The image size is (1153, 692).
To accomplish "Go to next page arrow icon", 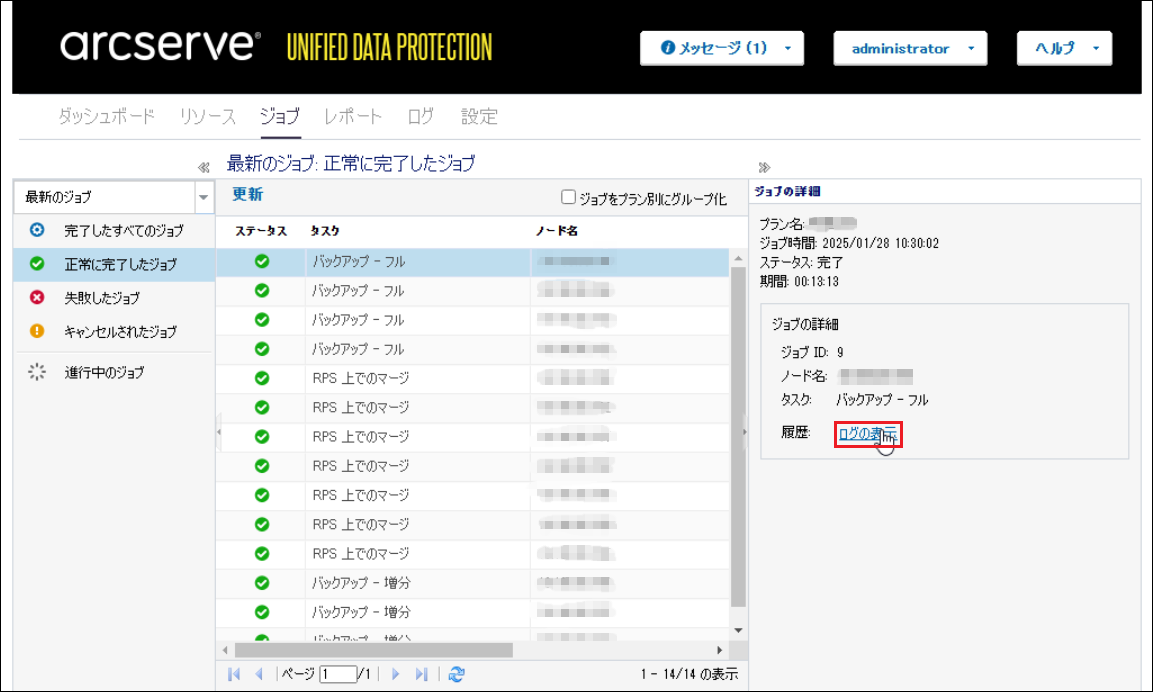I will 396,674.
